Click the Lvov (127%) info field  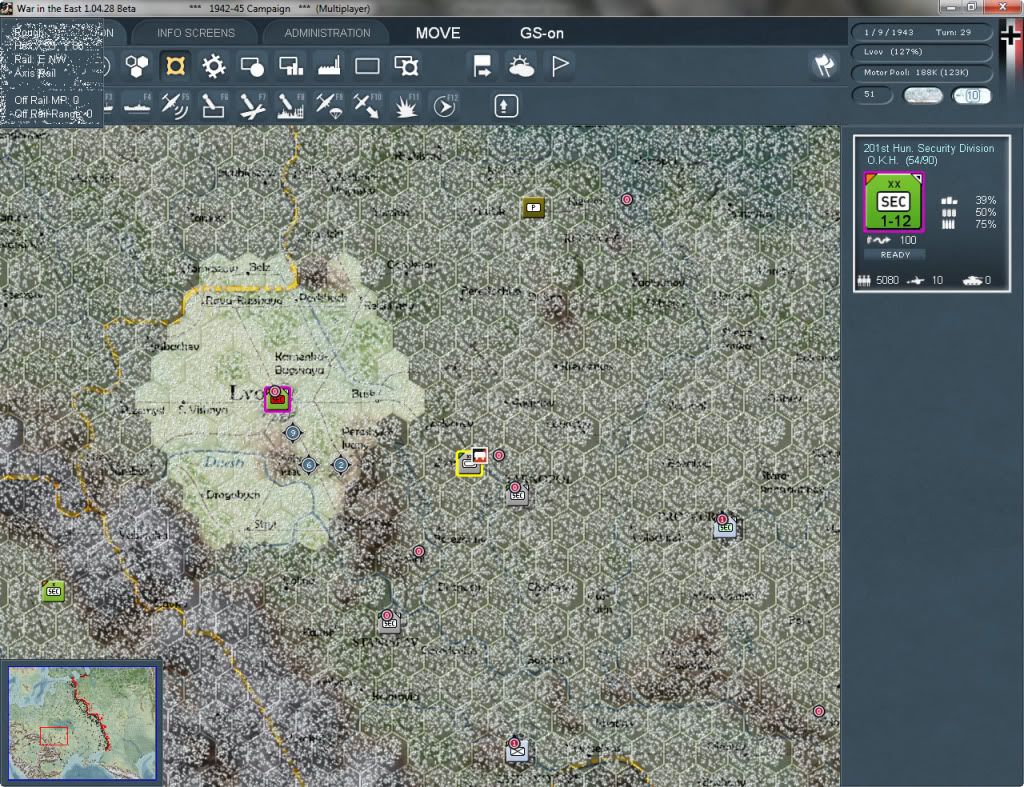coord(921,52)
